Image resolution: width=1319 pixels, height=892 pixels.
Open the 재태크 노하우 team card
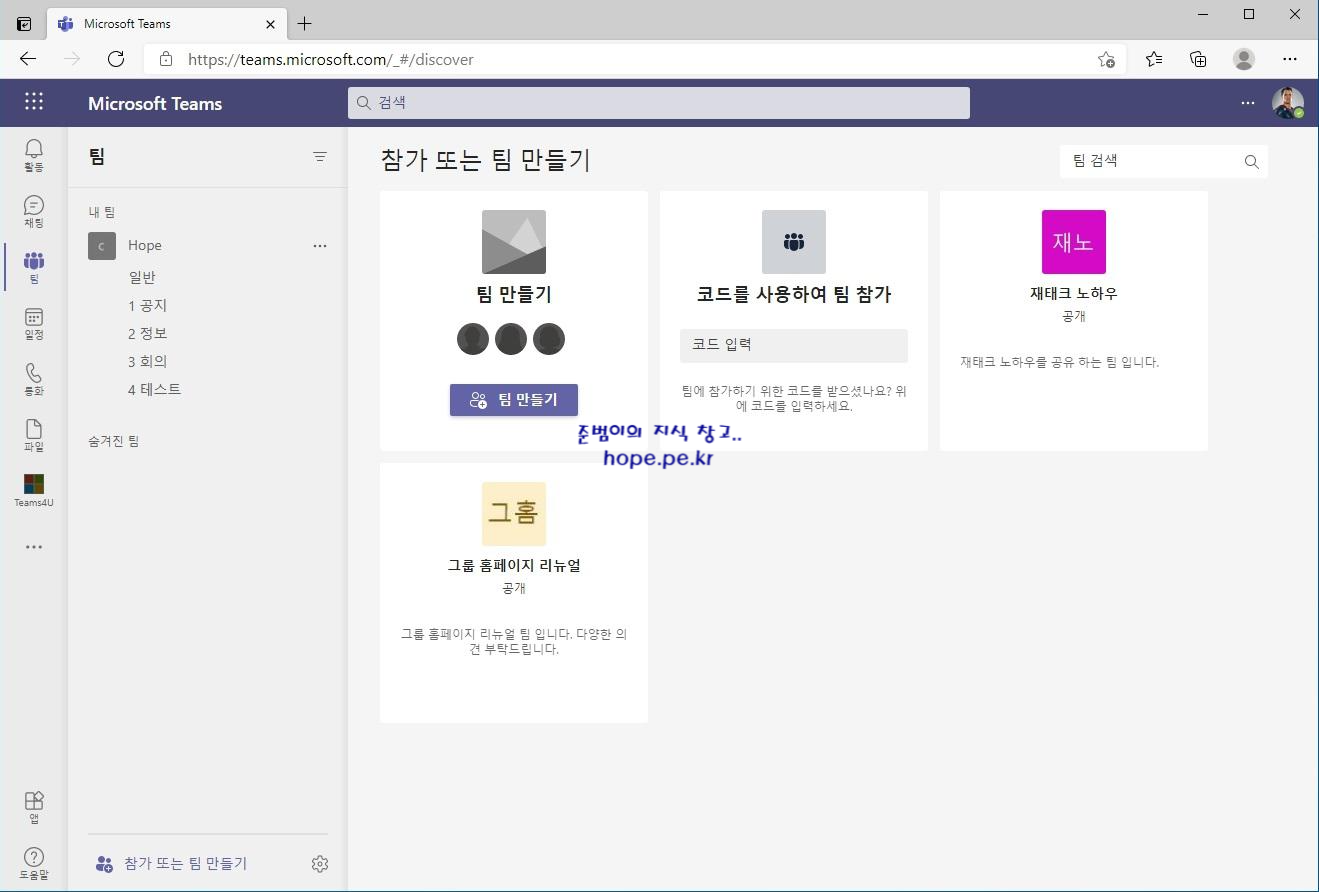1074,321
